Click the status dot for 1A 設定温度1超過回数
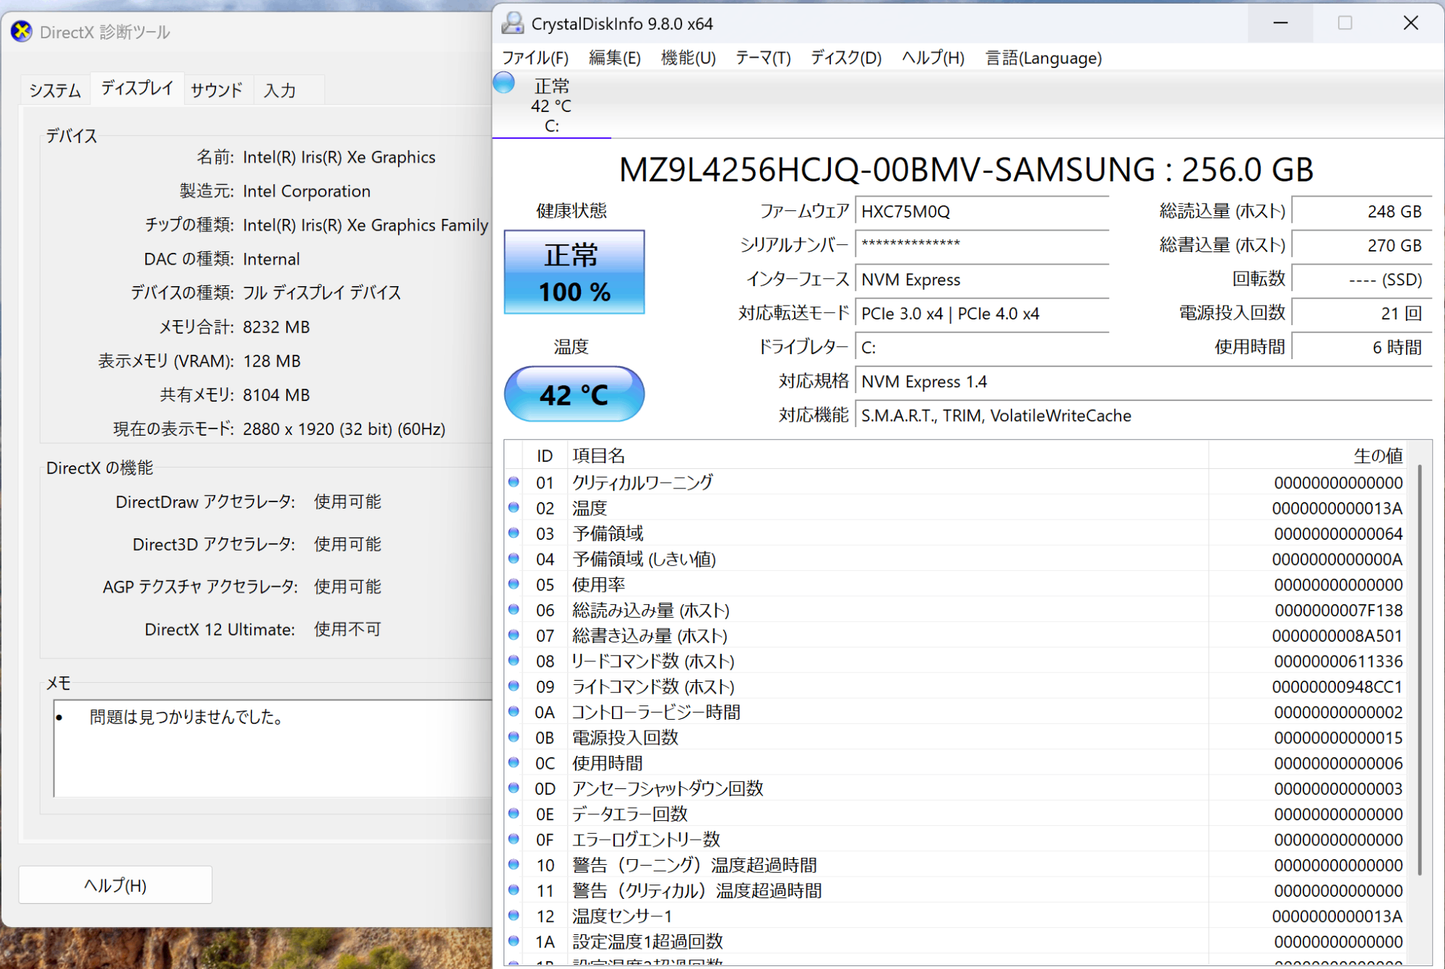Screen dimensions: 1445x969 514,941
